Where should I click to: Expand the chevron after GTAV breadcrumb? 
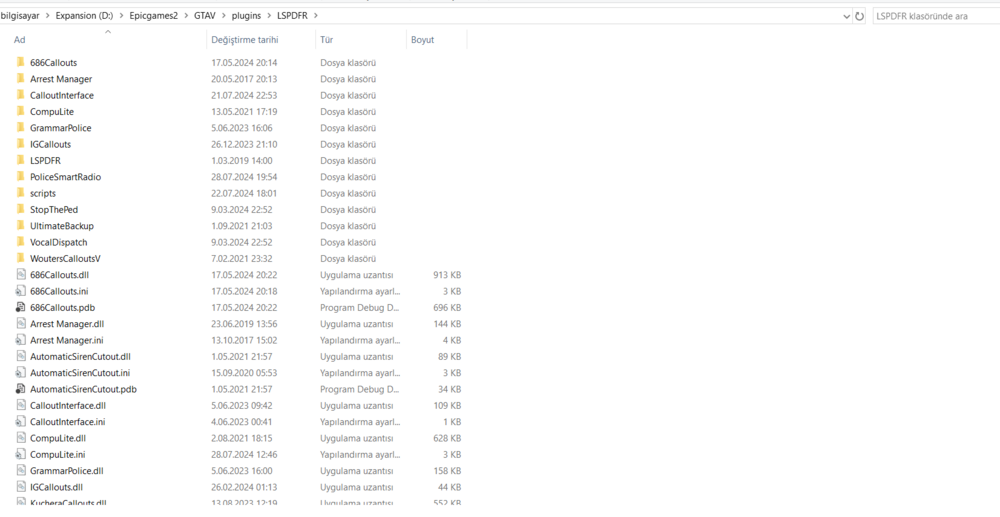pos(222,16)
